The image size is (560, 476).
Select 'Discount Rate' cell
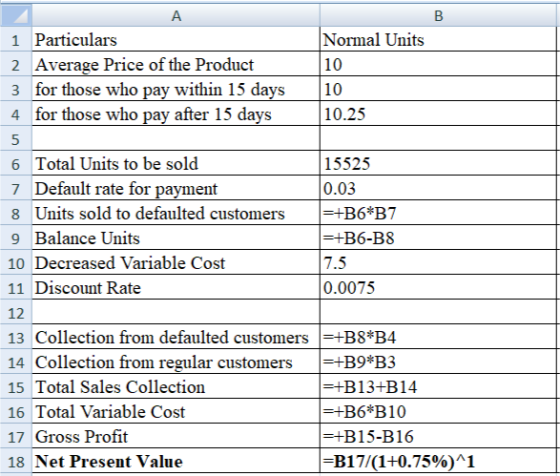tap(176, 287)
